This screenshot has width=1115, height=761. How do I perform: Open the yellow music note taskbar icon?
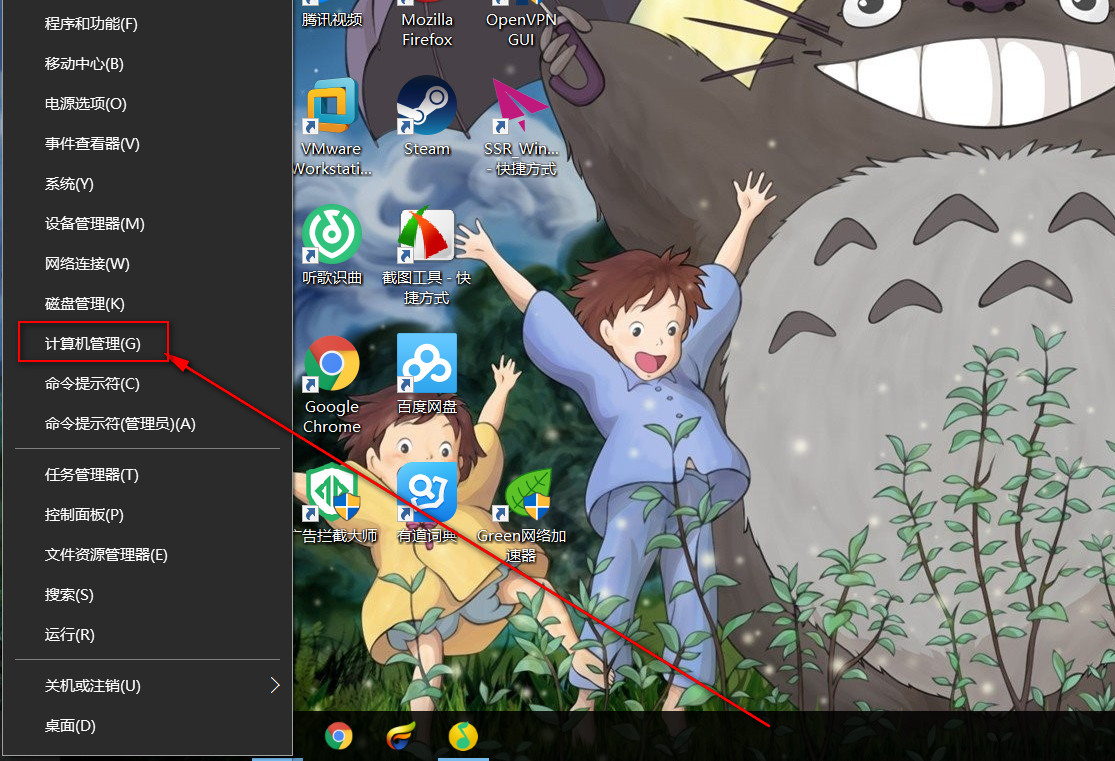(463, 736)
